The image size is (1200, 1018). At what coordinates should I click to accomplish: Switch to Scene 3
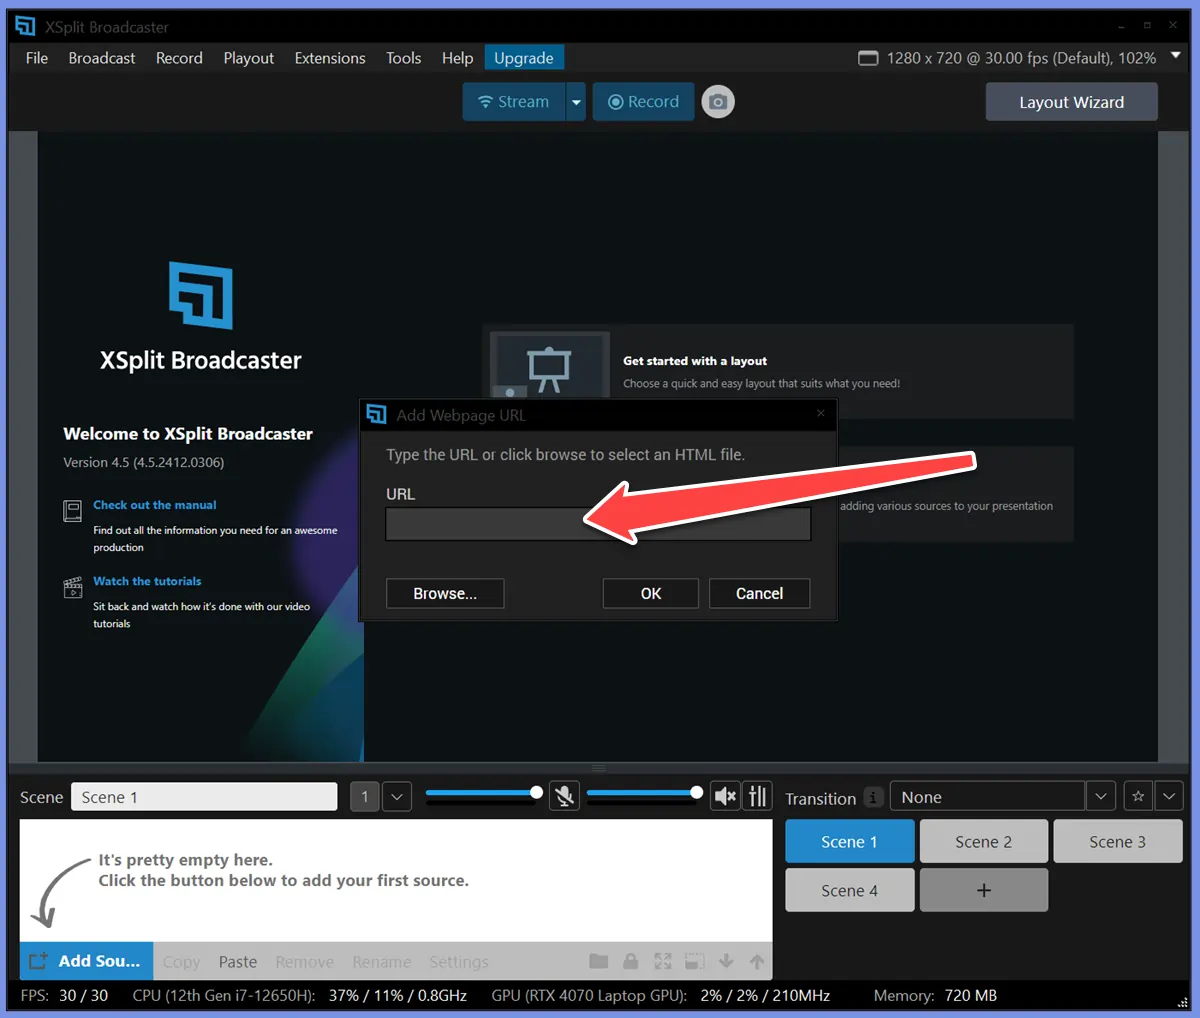click(1117, 840)
